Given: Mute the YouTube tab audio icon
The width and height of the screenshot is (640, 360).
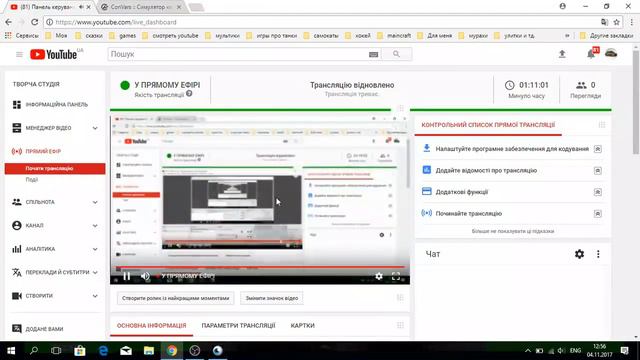Looking at the screenshot, I should point(81,7).
